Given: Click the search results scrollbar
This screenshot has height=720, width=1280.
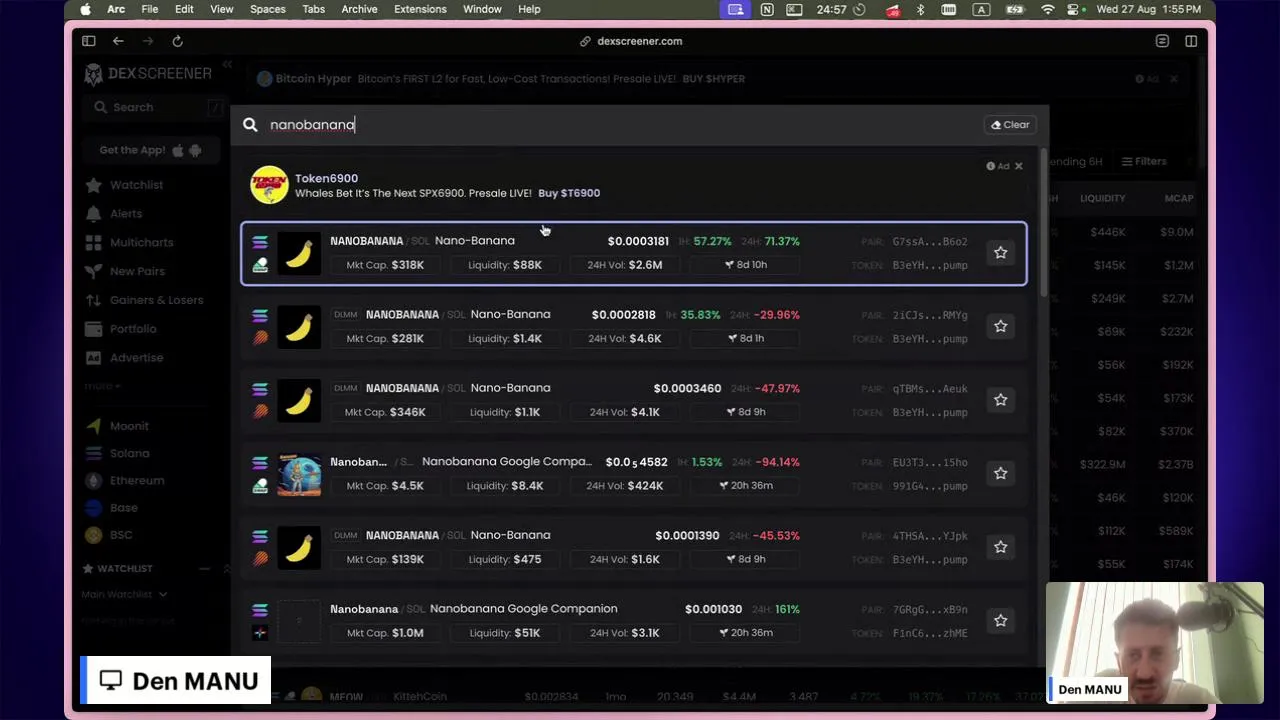Looking at the screenshot, I should click(1044, 225).
